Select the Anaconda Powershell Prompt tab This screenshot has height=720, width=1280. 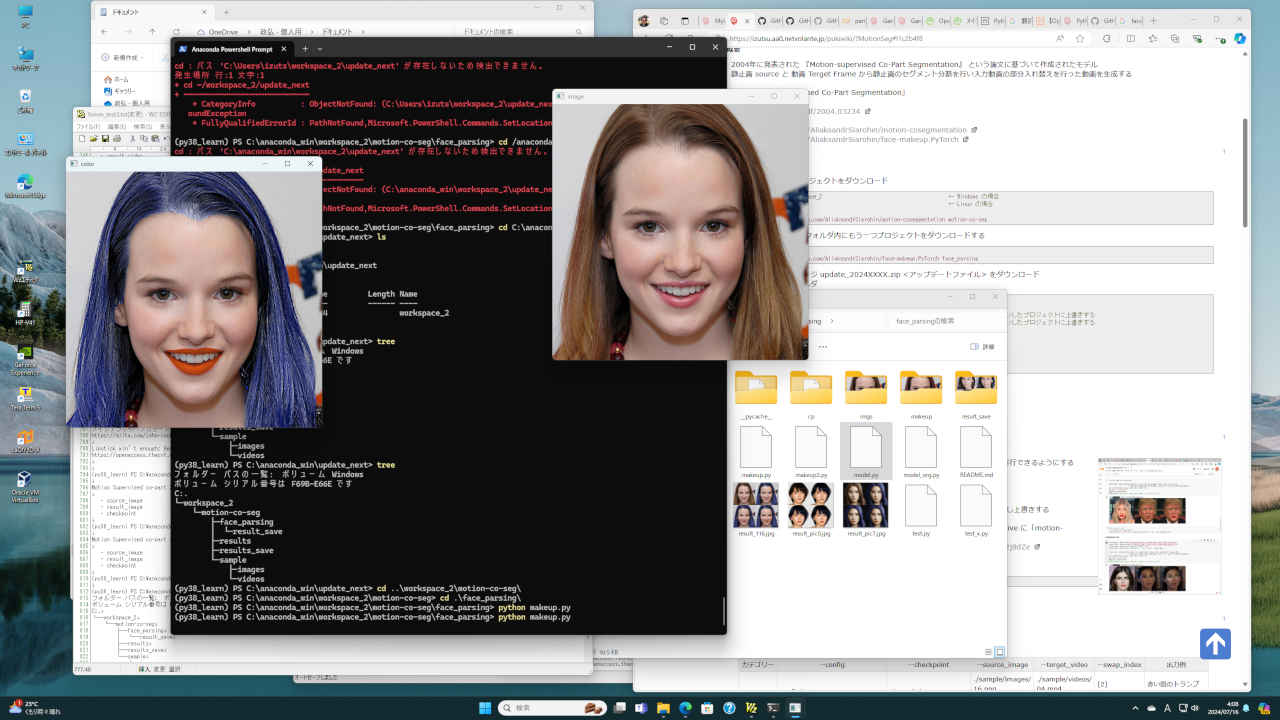pyautogui.click(x=232, y=48)
